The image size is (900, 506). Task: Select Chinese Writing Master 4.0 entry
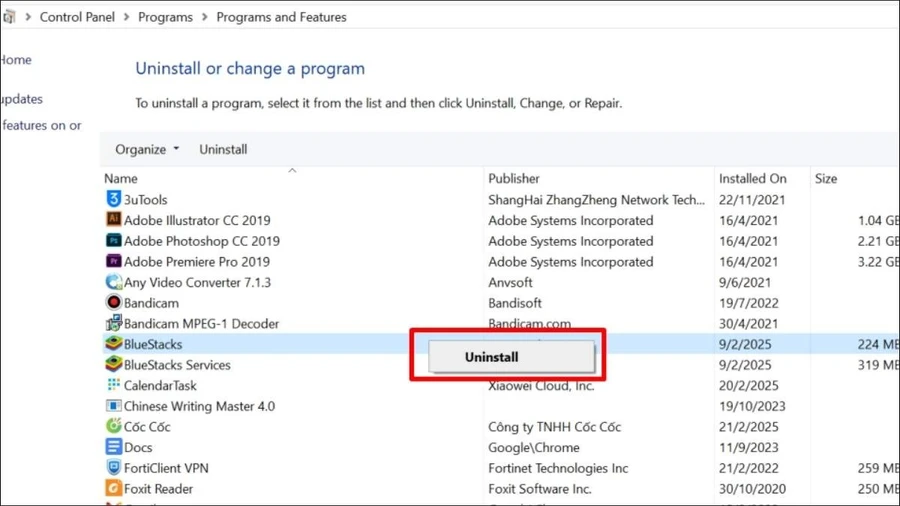(200, 406)
